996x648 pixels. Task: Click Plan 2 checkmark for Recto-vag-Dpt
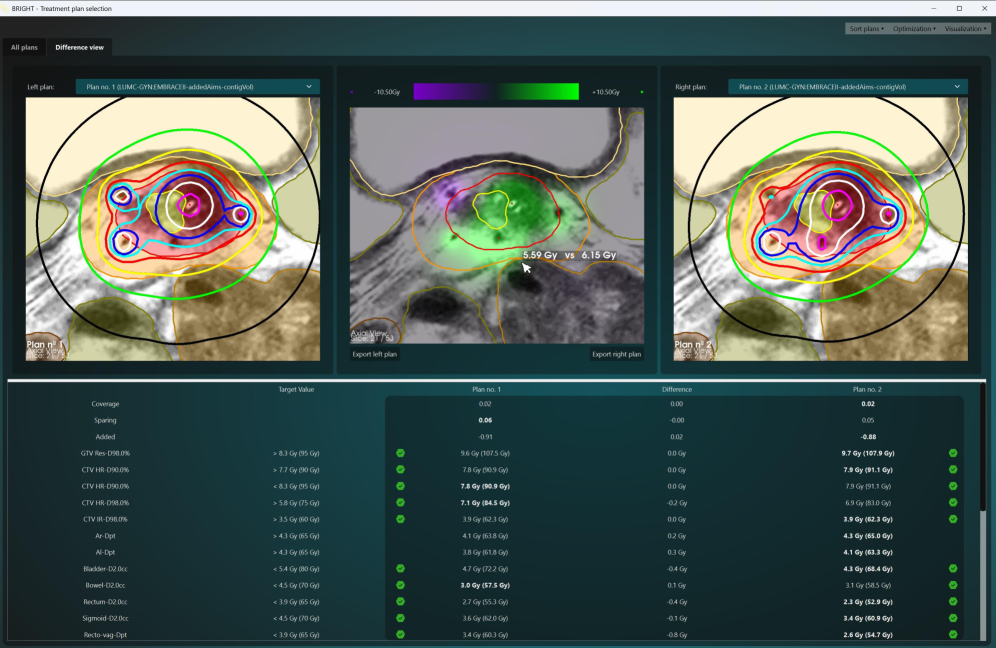[953, 634]
